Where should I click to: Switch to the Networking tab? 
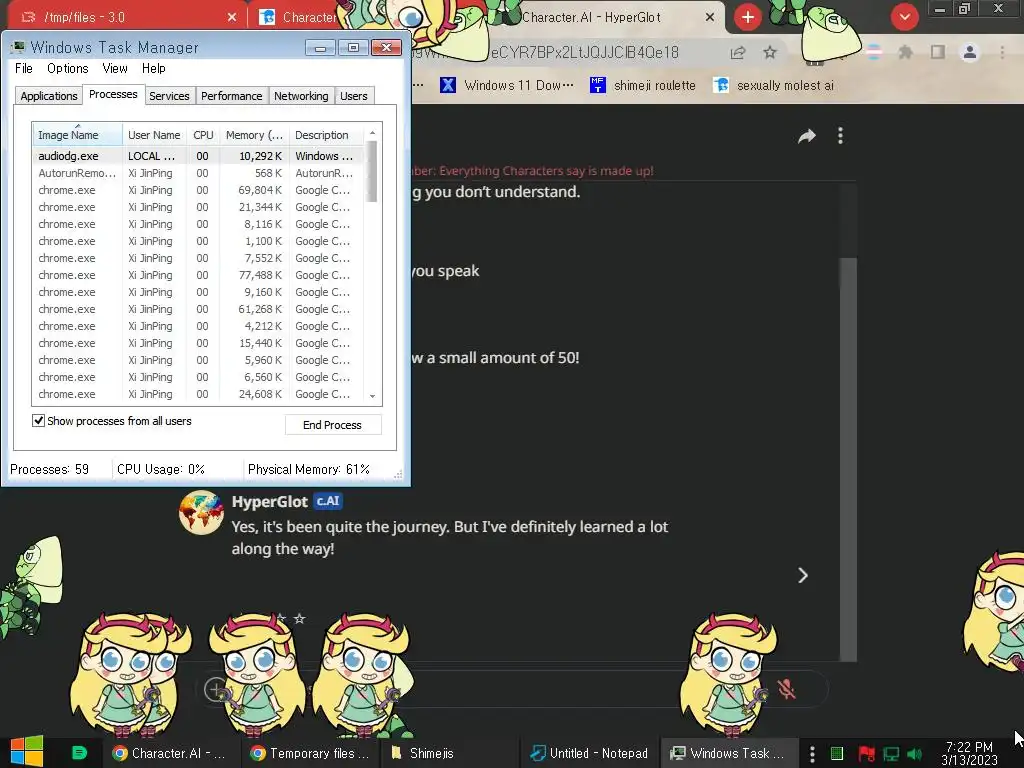pyautogui.click(x=301, y=96)
